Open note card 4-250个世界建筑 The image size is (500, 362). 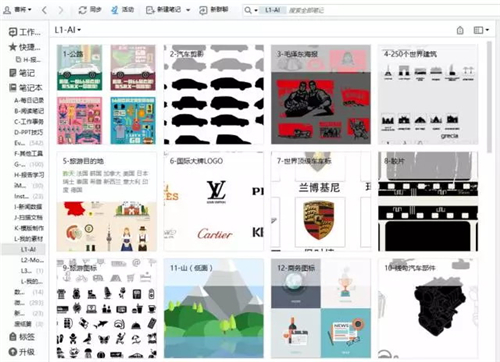(428, 95)
